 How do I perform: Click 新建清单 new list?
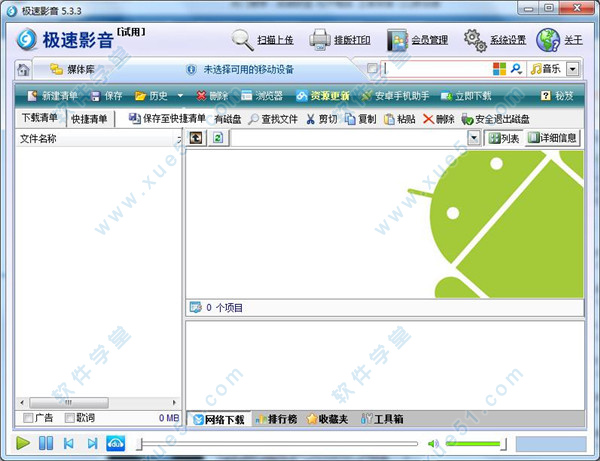tap(53, 96)
